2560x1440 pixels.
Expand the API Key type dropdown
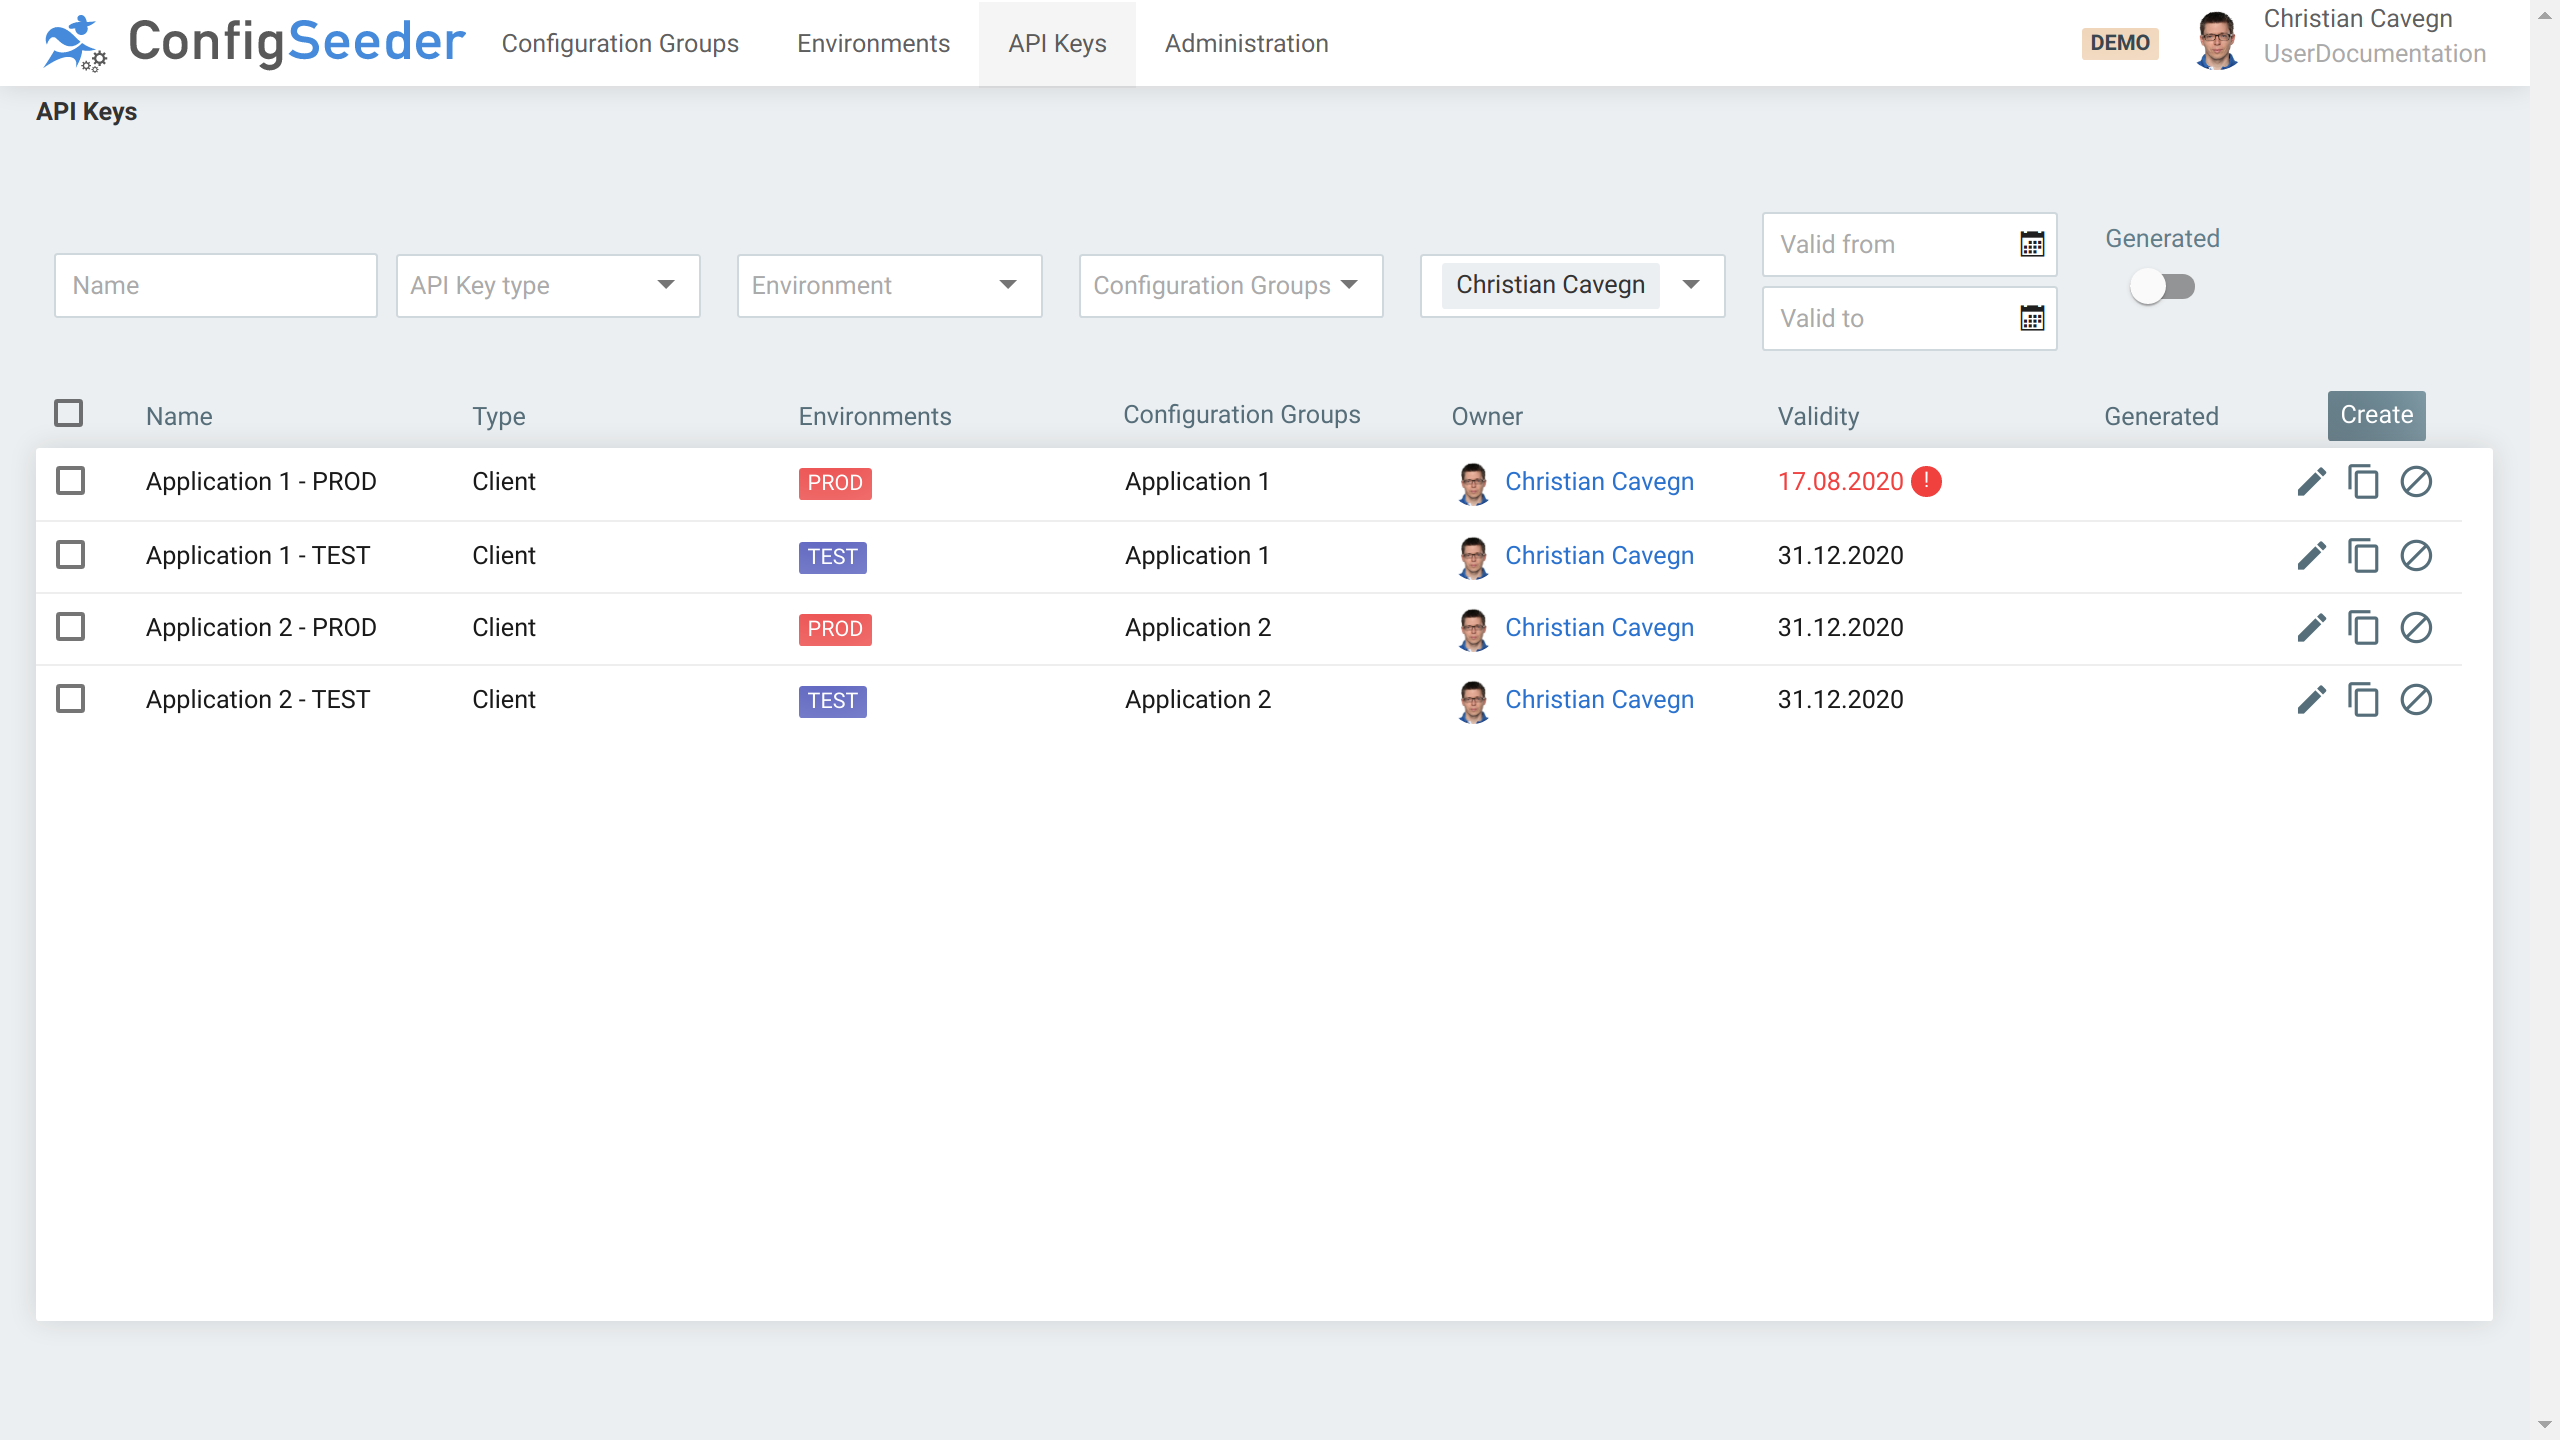click(x=548, y=286)
